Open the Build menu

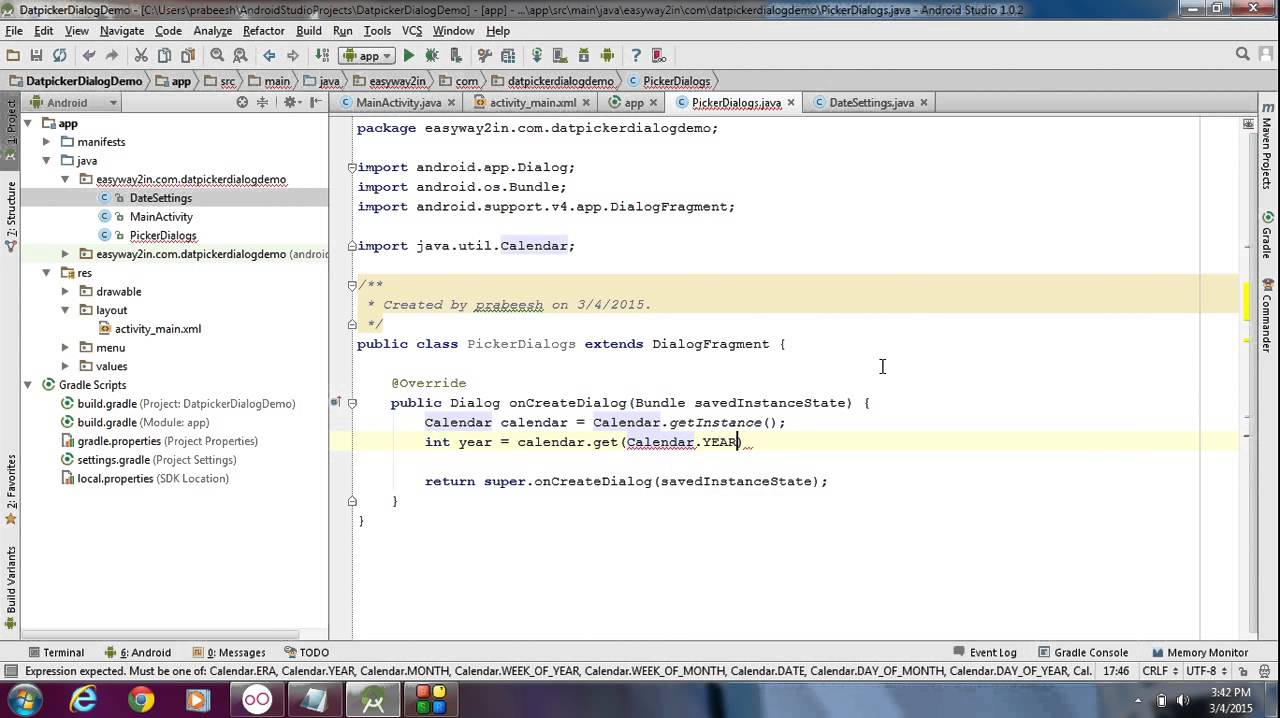click(309, 31)
